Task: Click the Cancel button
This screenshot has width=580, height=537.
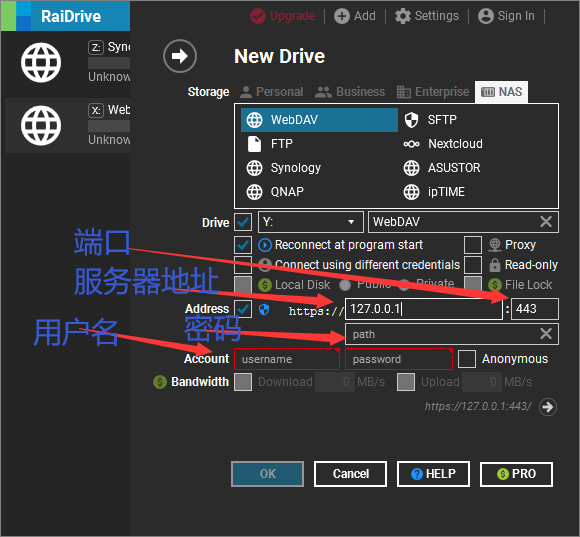Action: [350, 474]
